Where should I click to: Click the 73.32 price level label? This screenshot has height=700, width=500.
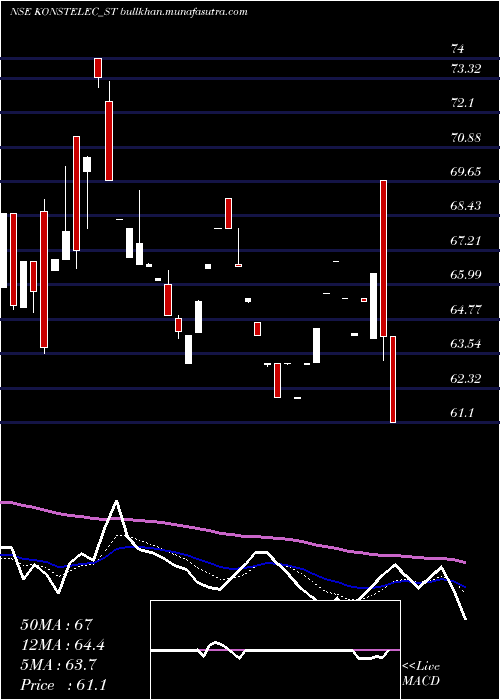pos(466,69)
